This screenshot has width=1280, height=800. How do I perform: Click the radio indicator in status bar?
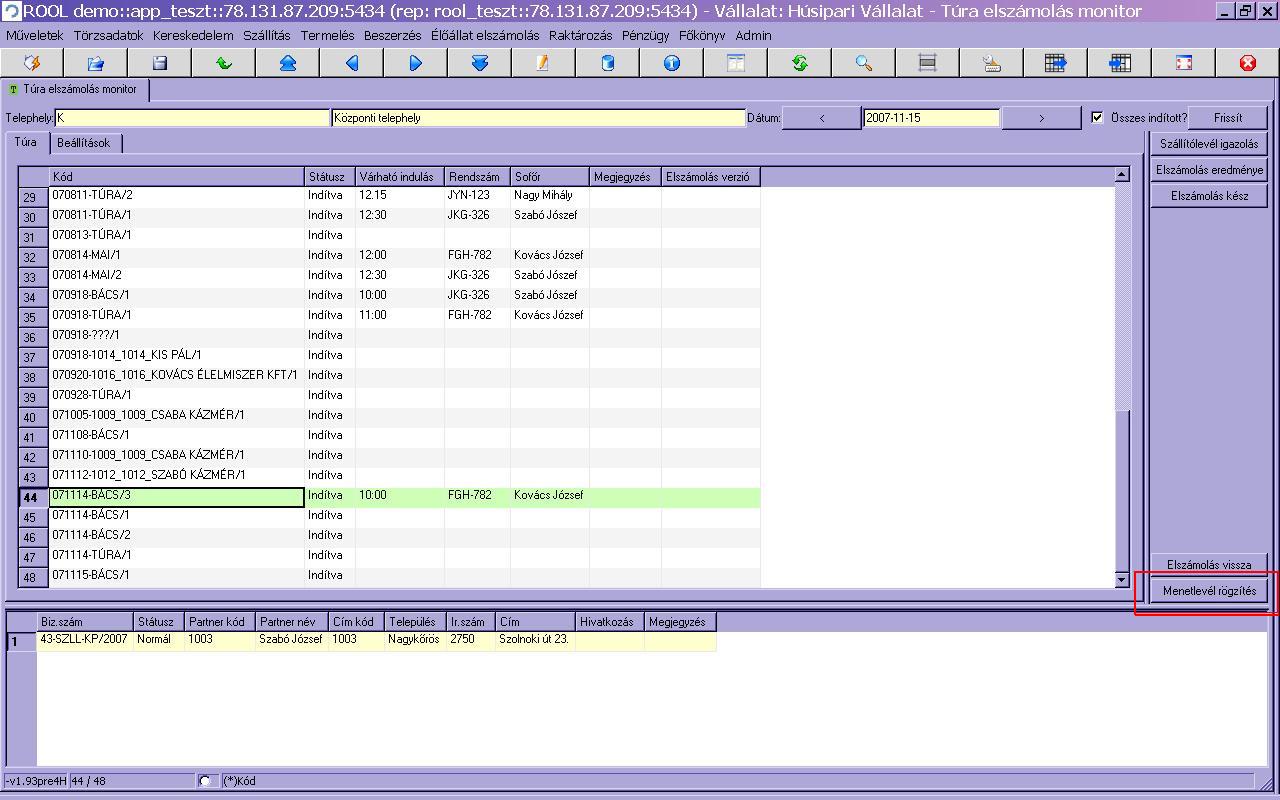(206, 781)
